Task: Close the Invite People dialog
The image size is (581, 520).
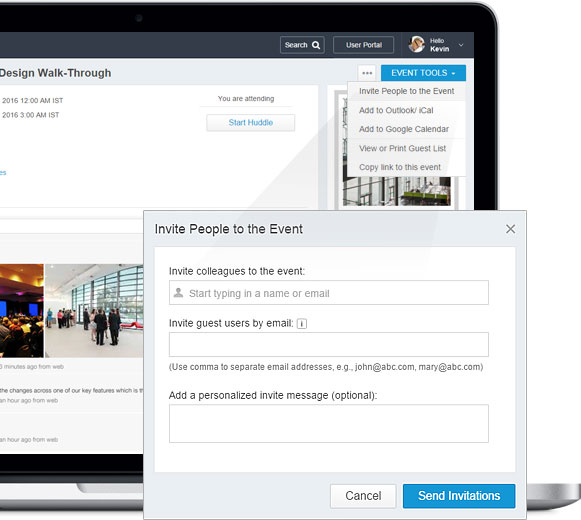Action: 510,229
